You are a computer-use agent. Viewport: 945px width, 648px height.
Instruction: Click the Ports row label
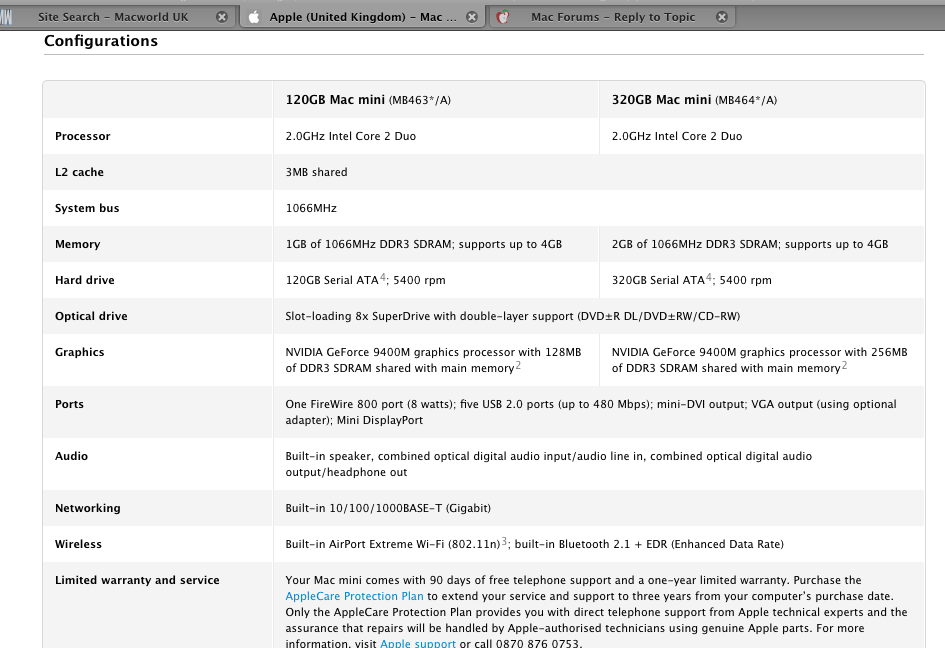point(69,404)
